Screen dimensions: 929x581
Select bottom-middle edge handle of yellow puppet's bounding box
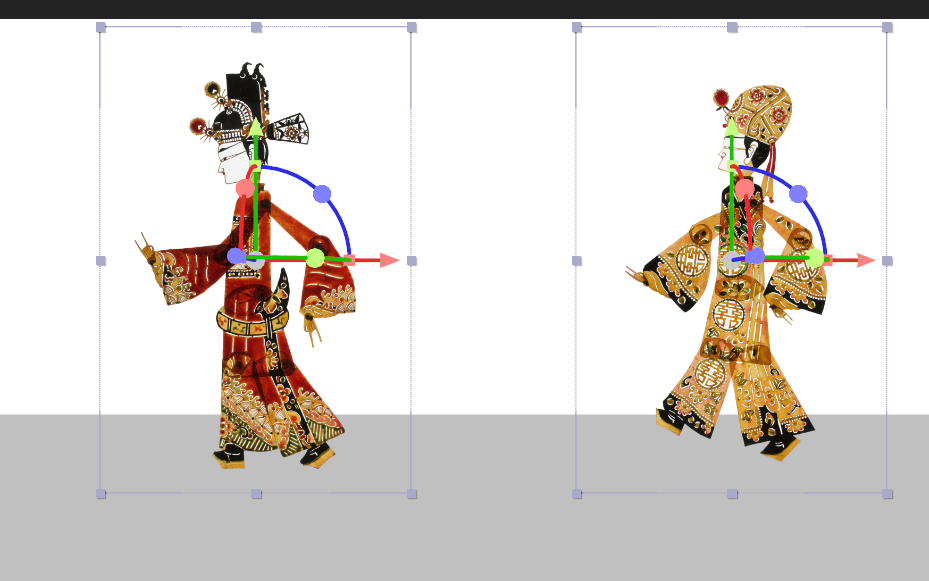(x=732, y=494)
